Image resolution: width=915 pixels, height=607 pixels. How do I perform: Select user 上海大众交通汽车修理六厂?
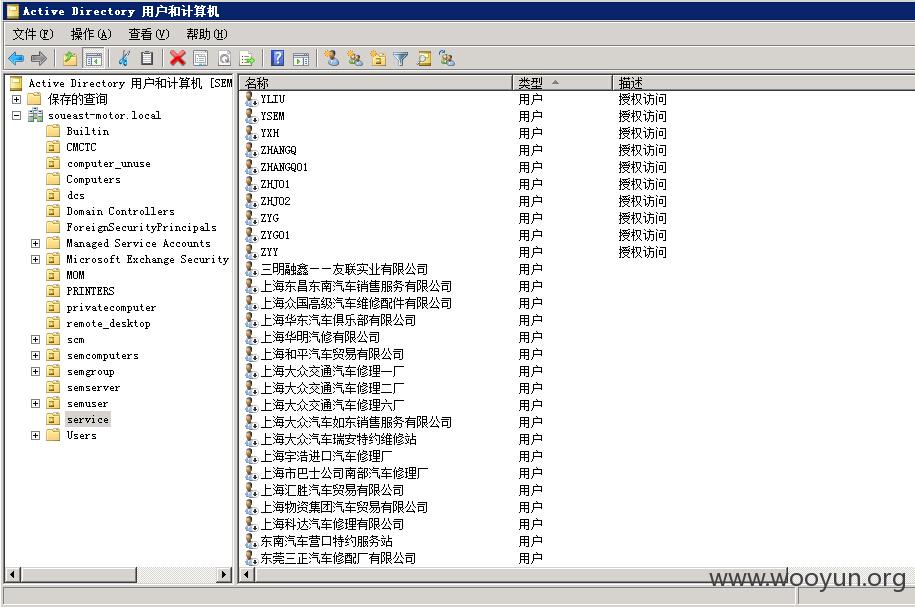click(x=332, y=405)
